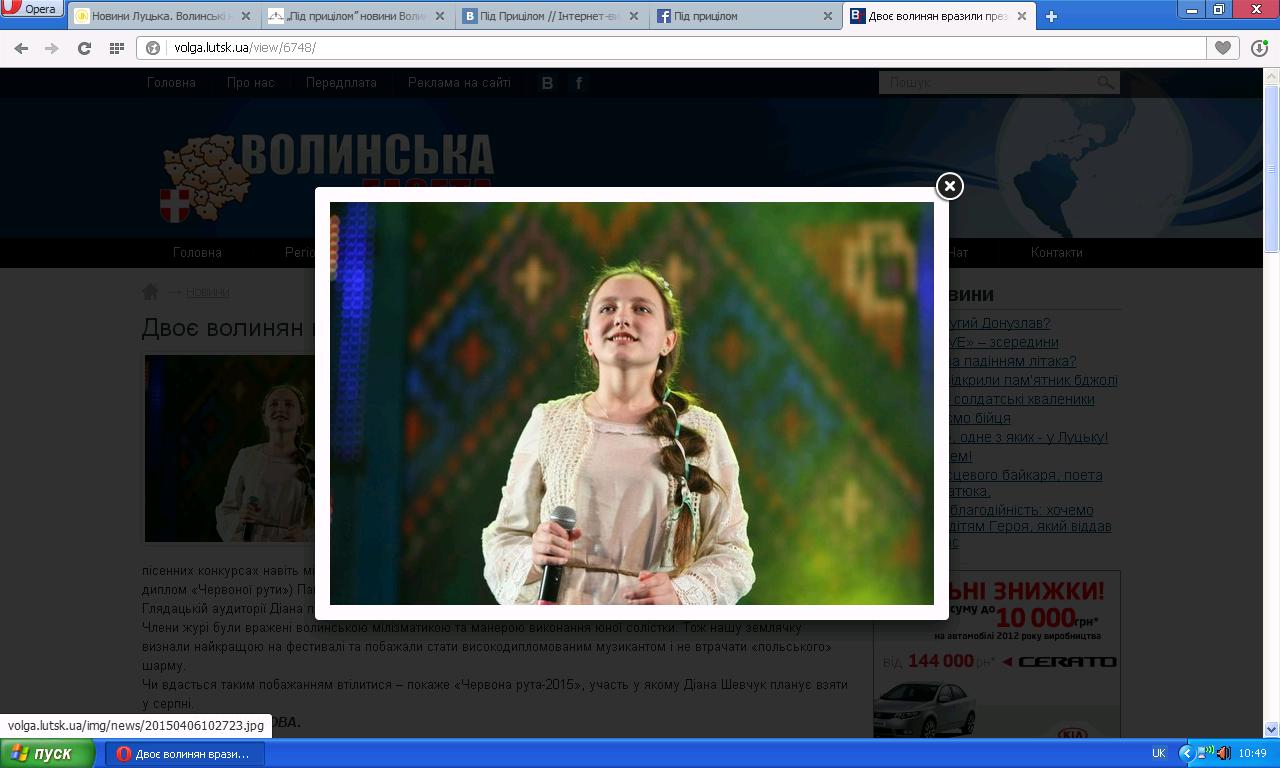Open the Speed Dial grid icon
This screenshot has width=1280, height=768.
[116, 48]
